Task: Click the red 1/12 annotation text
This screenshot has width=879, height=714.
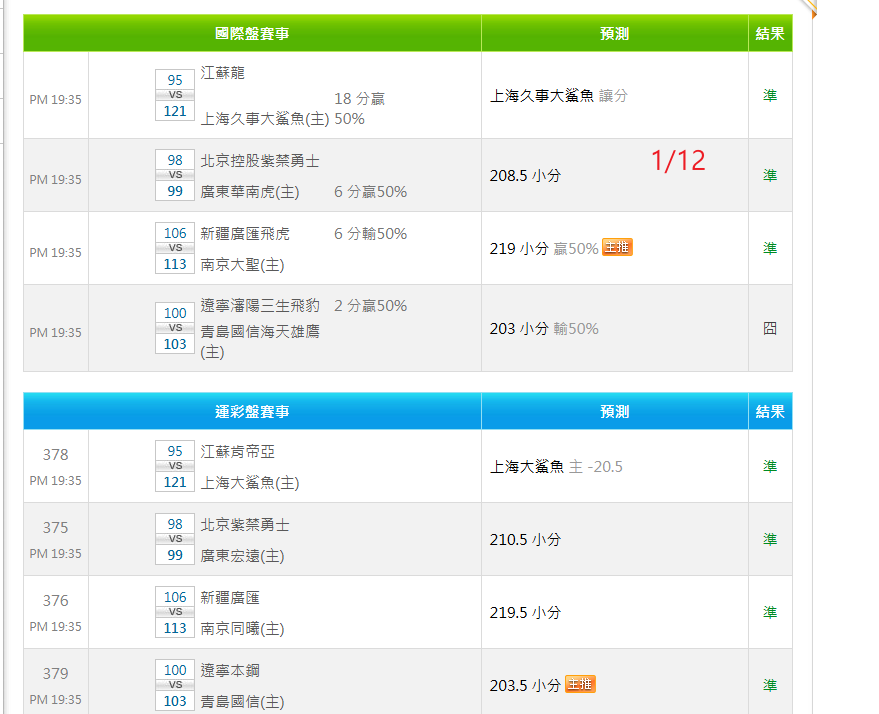Action: point(678,160)
